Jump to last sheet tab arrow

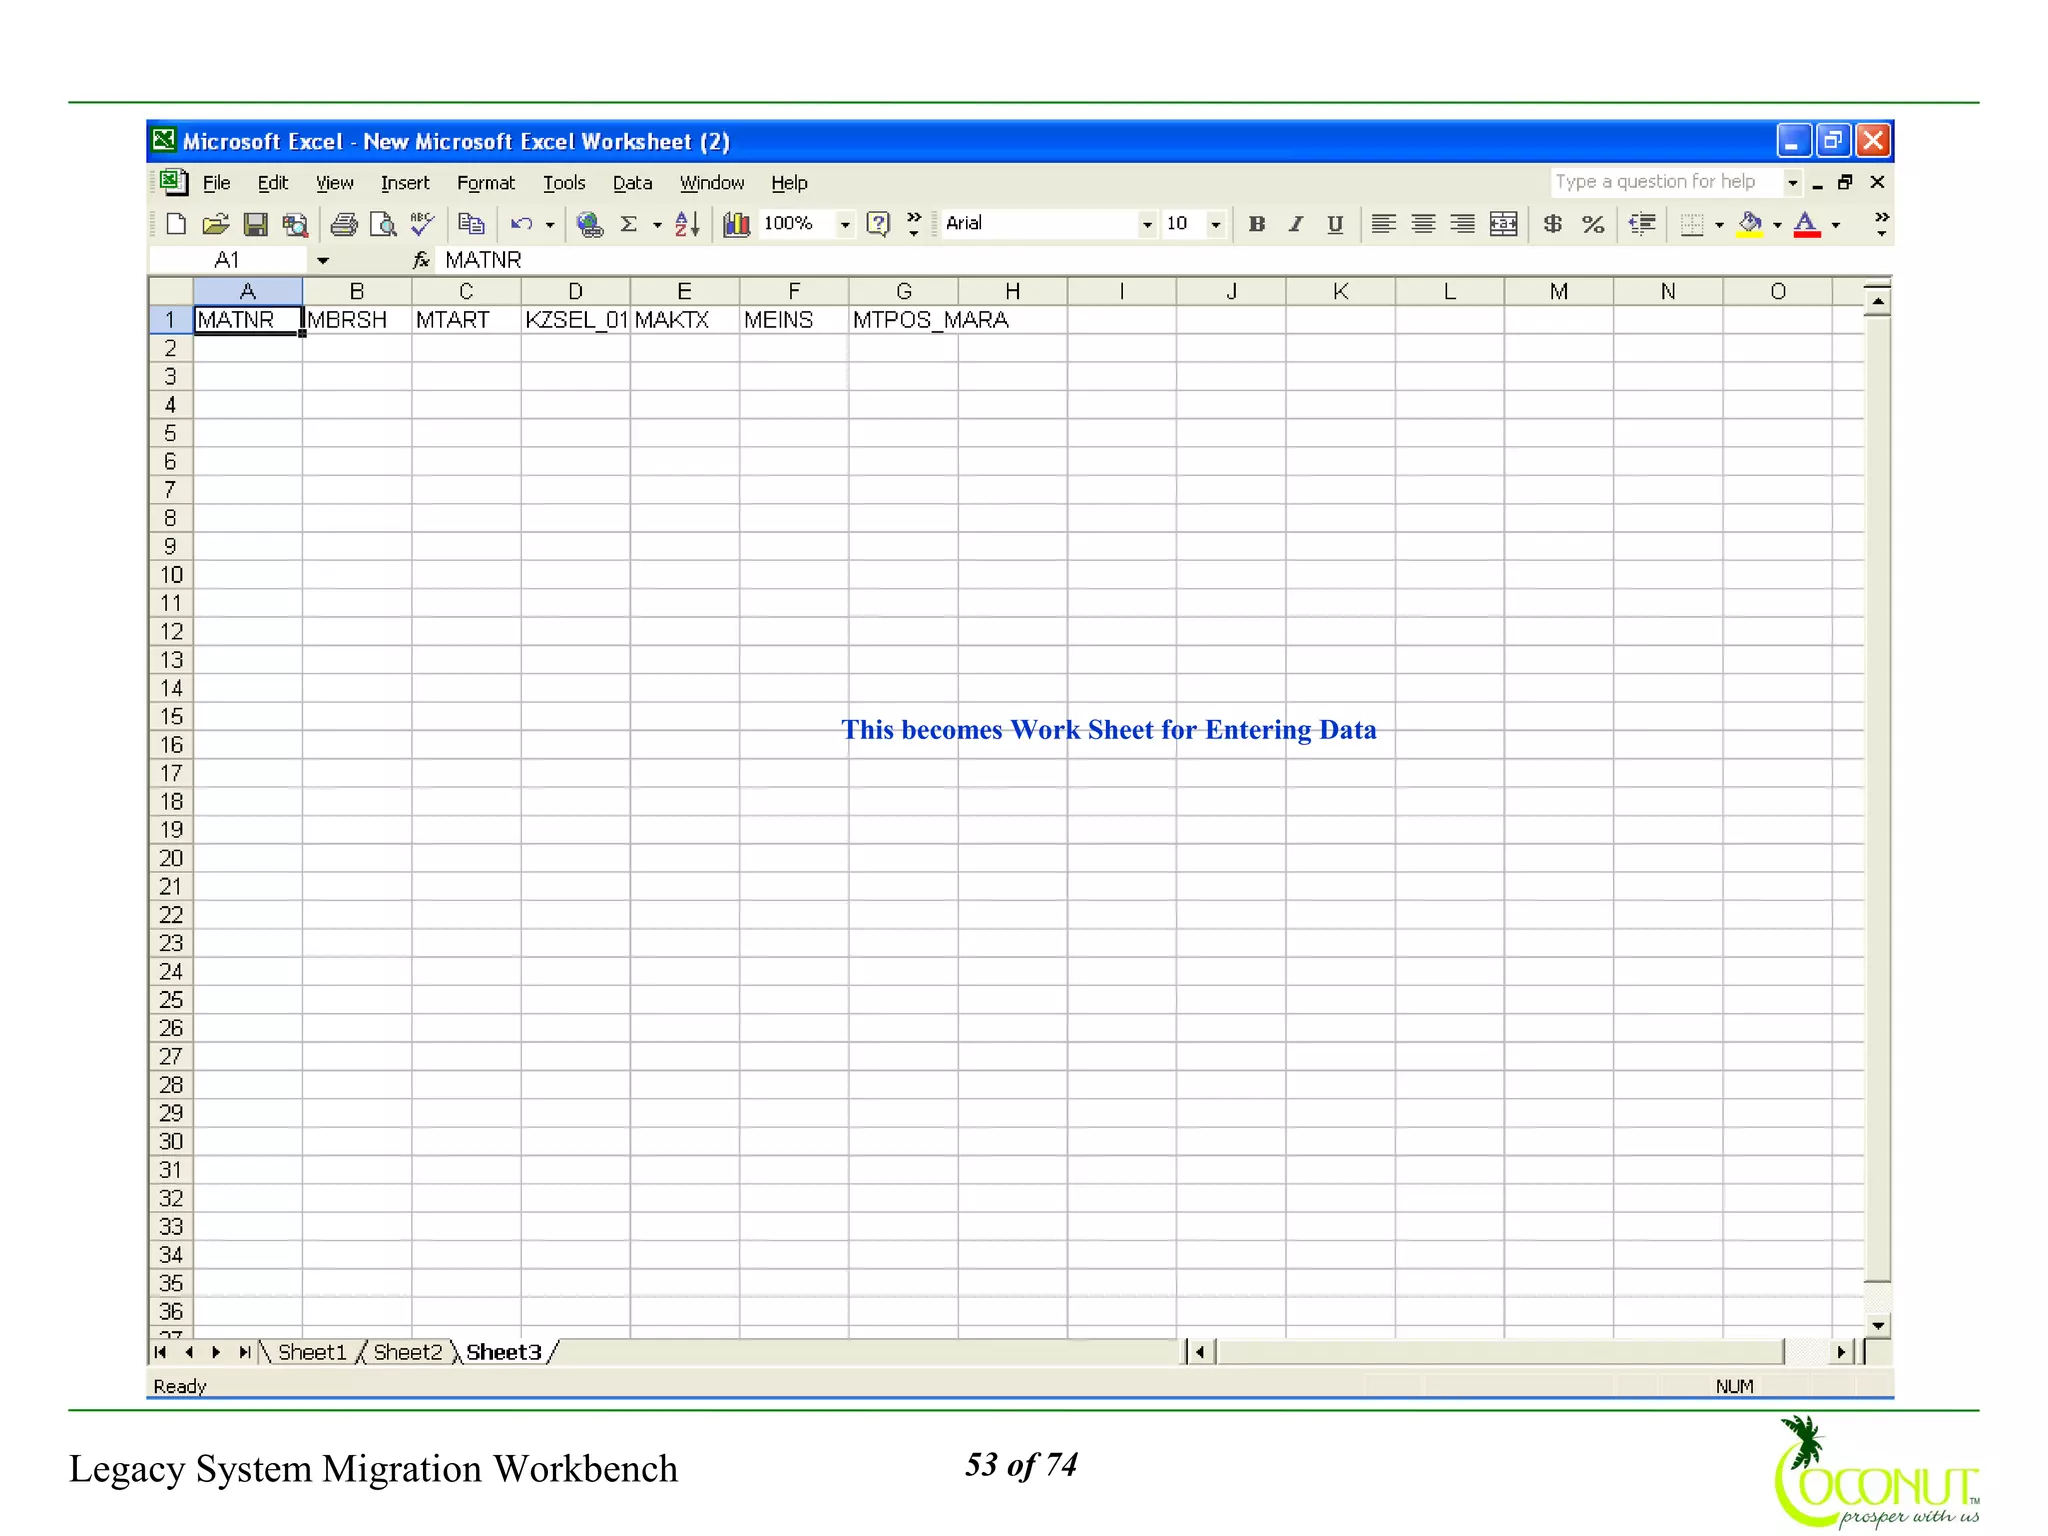click(244, 1352)
